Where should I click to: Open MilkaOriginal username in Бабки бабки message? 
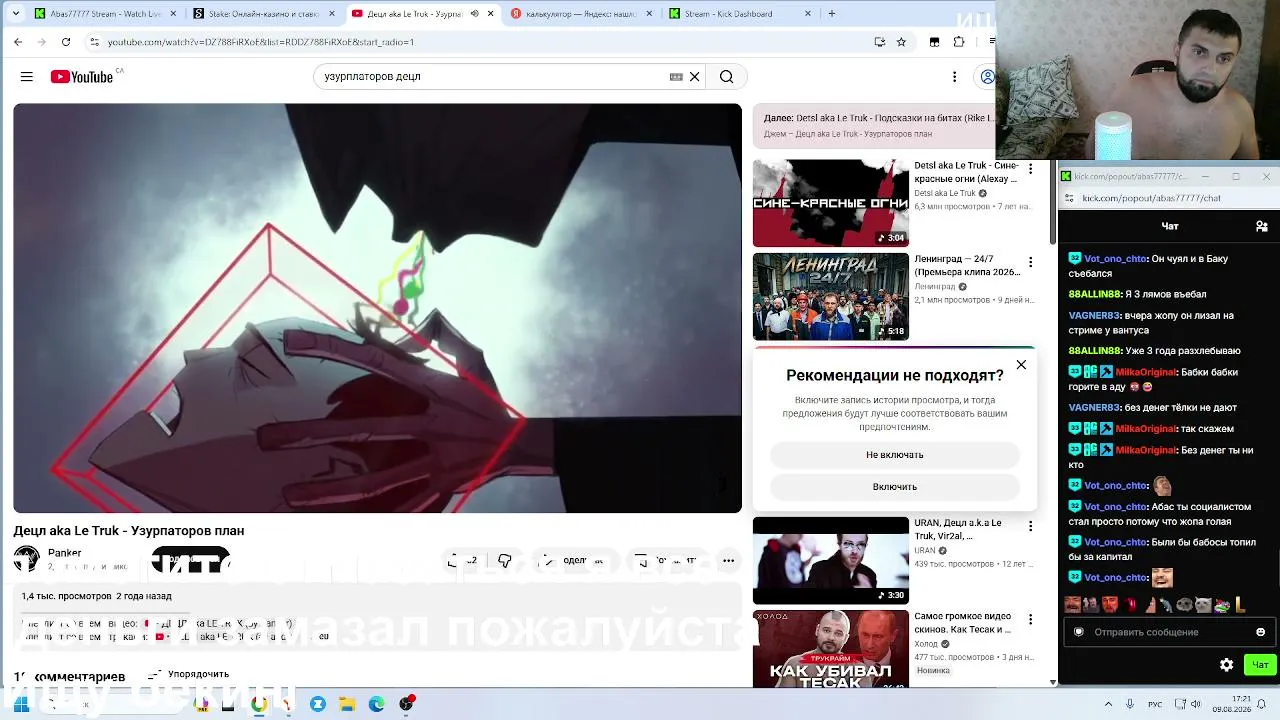(1146, 372)
